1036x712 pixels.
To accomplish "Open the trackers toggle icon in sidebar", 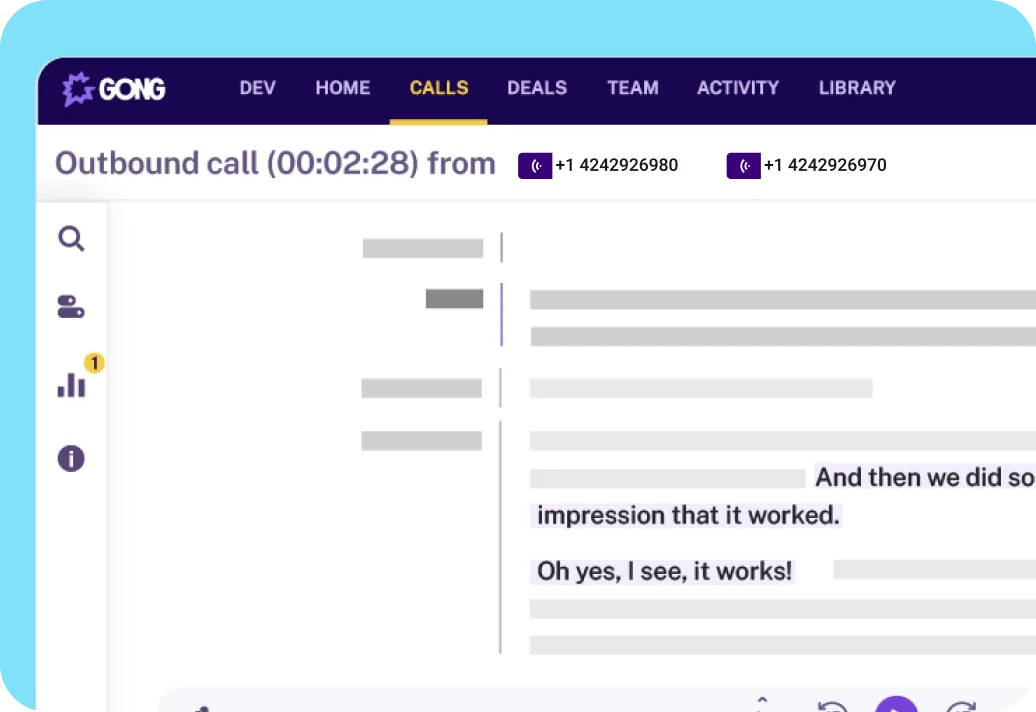I will (71, 306).
